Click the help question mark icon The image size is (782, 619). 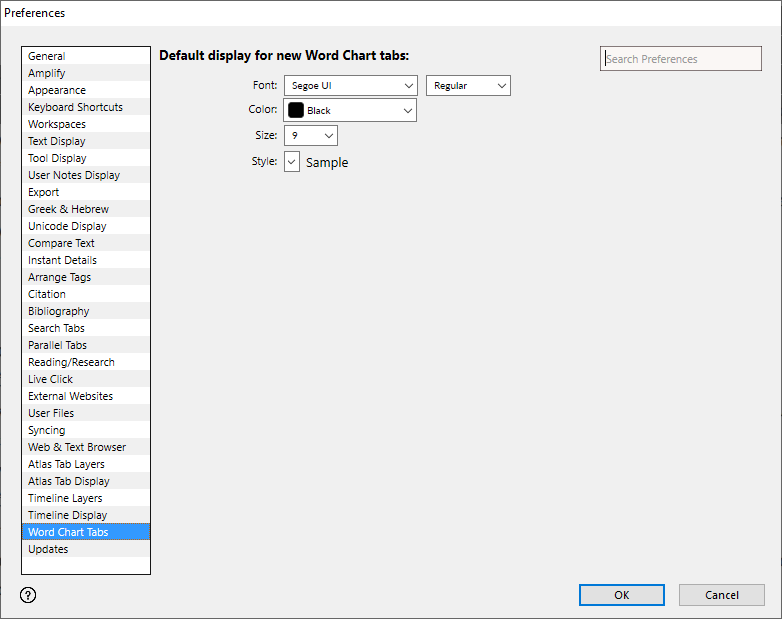(28, 595)
